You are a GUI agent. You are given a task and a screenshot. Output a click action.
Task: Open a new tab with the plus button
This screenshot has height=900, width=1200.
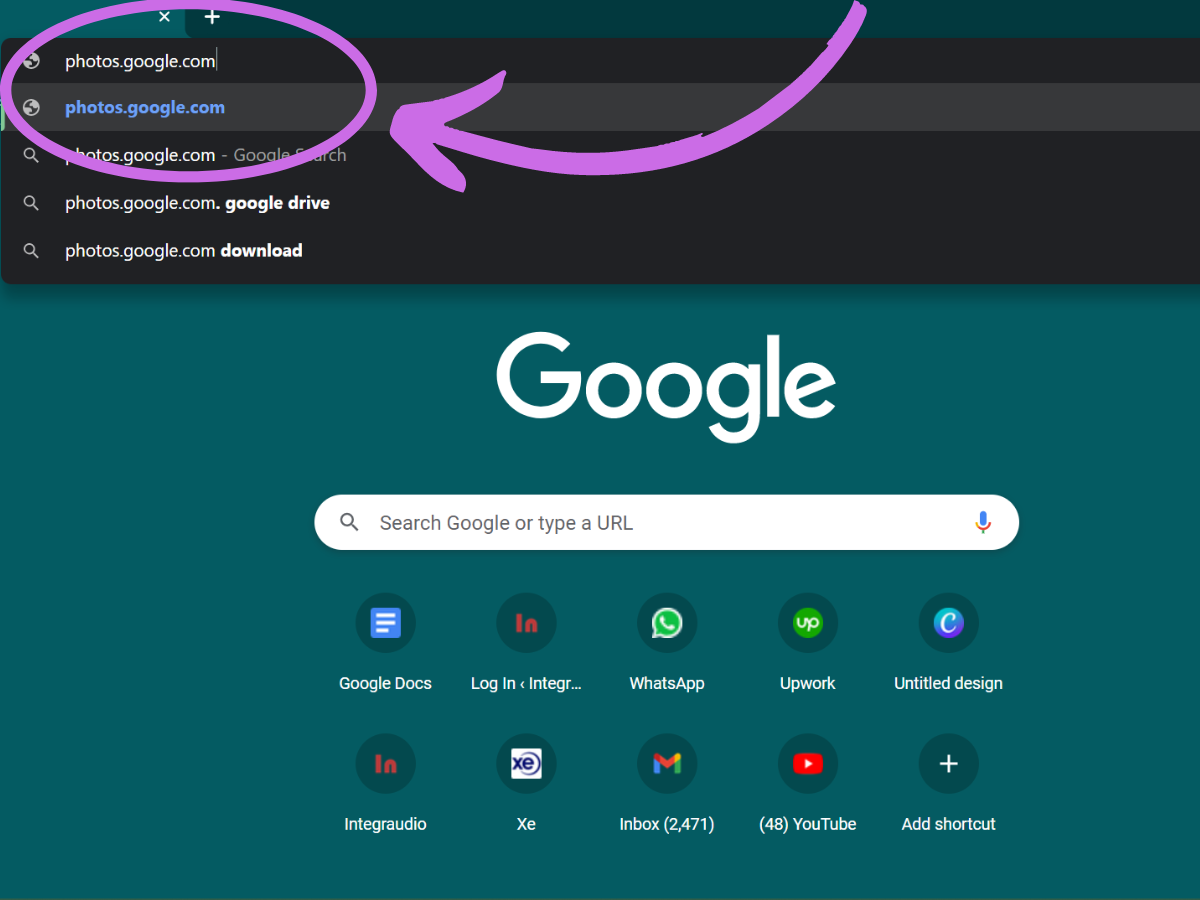tap(212, 17)
